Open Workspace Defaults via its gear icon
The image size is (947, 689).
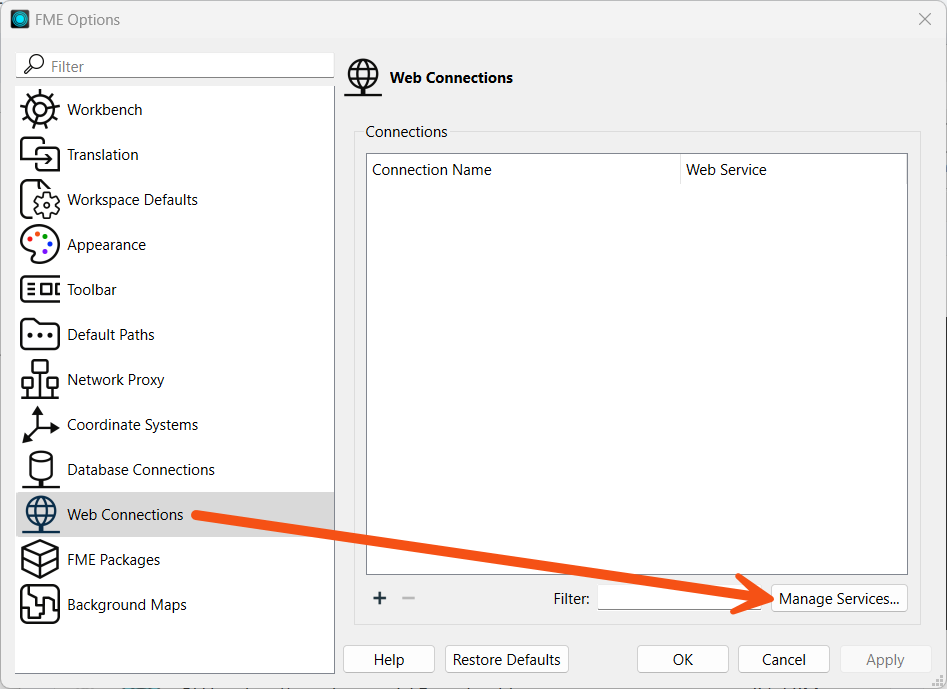click(x=38, y=199)
